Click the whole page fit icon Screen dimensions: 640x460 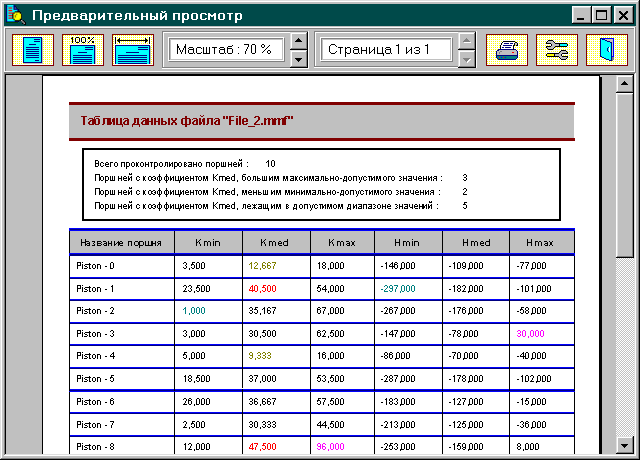point(33,49)
